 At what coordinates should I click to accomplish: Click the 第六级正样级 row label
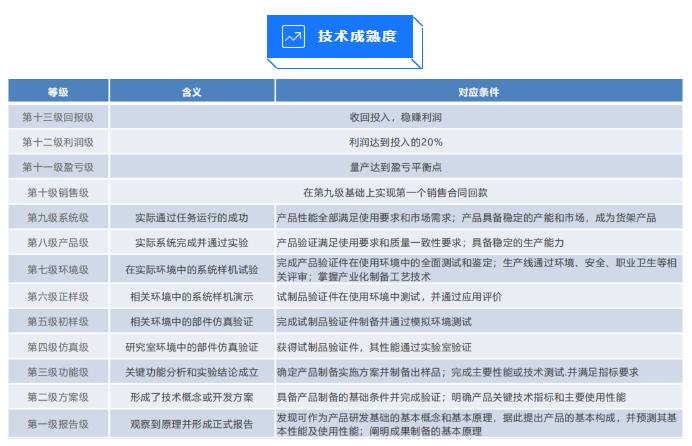tap(58, 297)
